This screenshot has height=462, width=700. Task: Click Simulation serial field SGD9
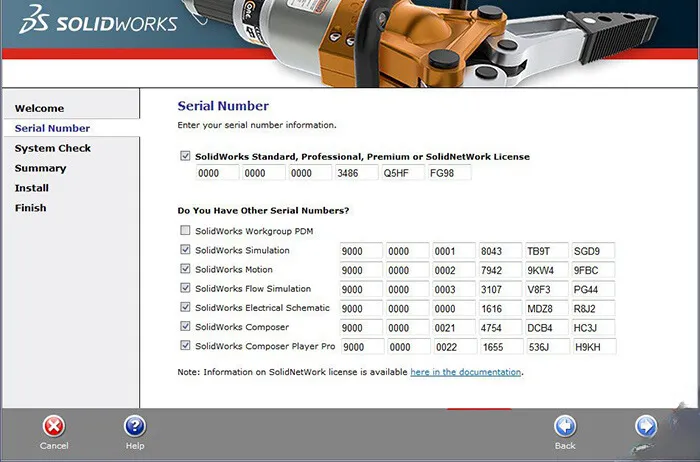[593, 251]
